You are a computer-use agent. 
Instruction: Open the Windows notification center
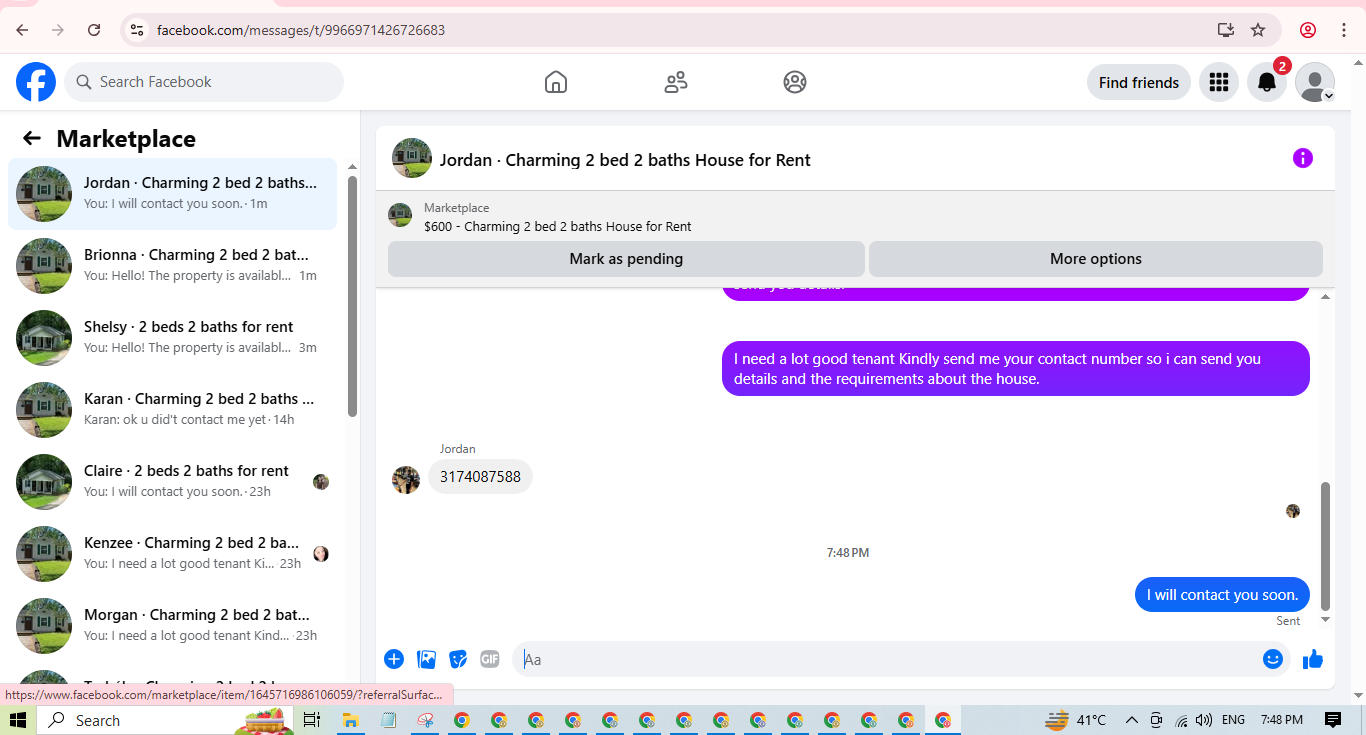1333,720
